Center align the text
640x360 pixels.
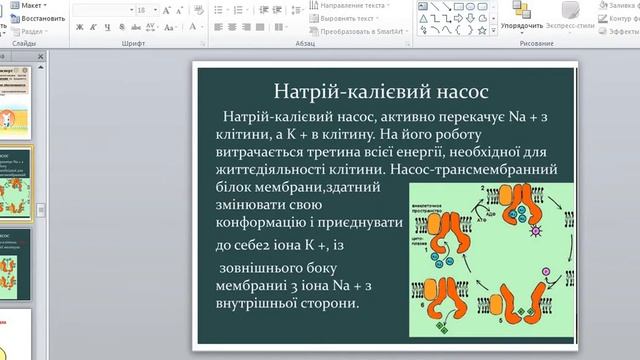click(232, 27)
